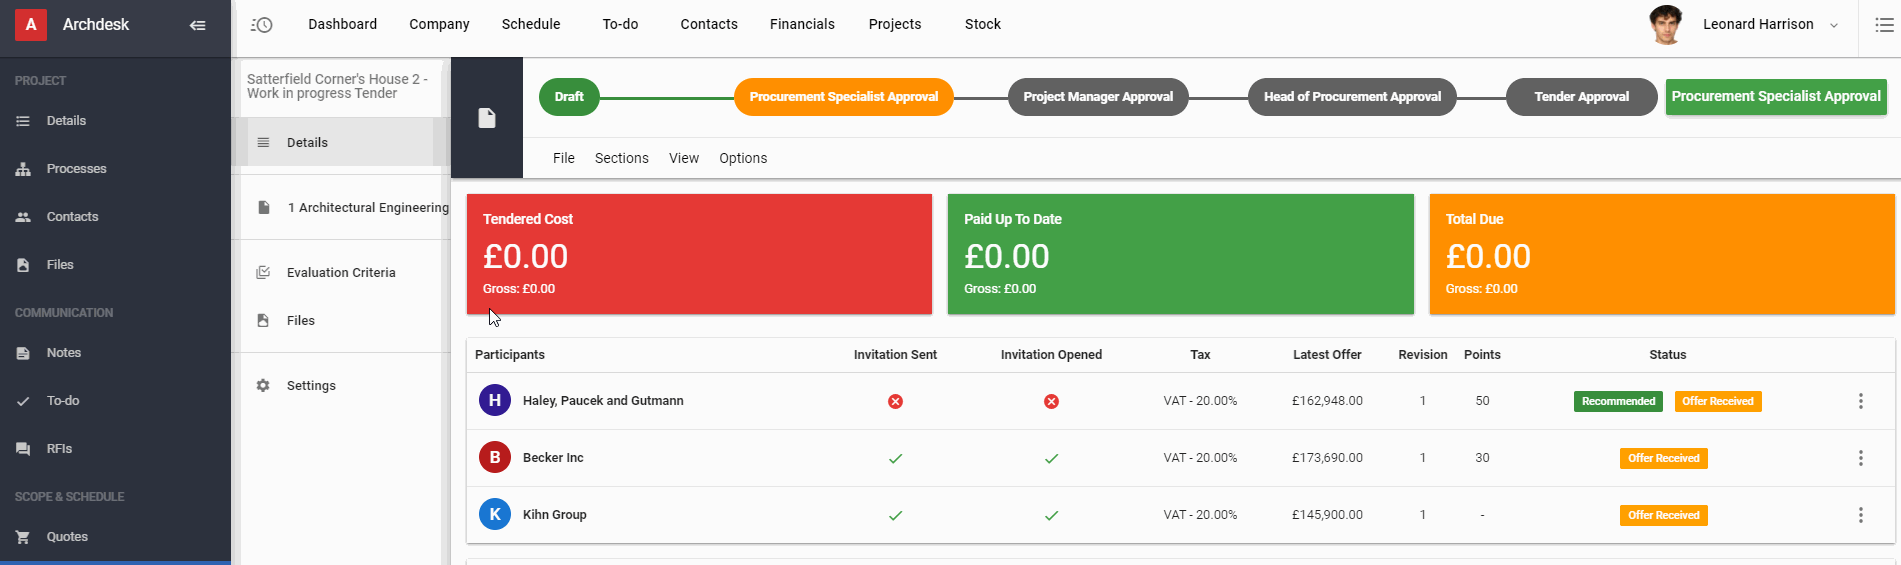The width and height of the screenshot is (1901, 565).
Task: Click the Draft workflow stage
Action: (x=569, y=97)
